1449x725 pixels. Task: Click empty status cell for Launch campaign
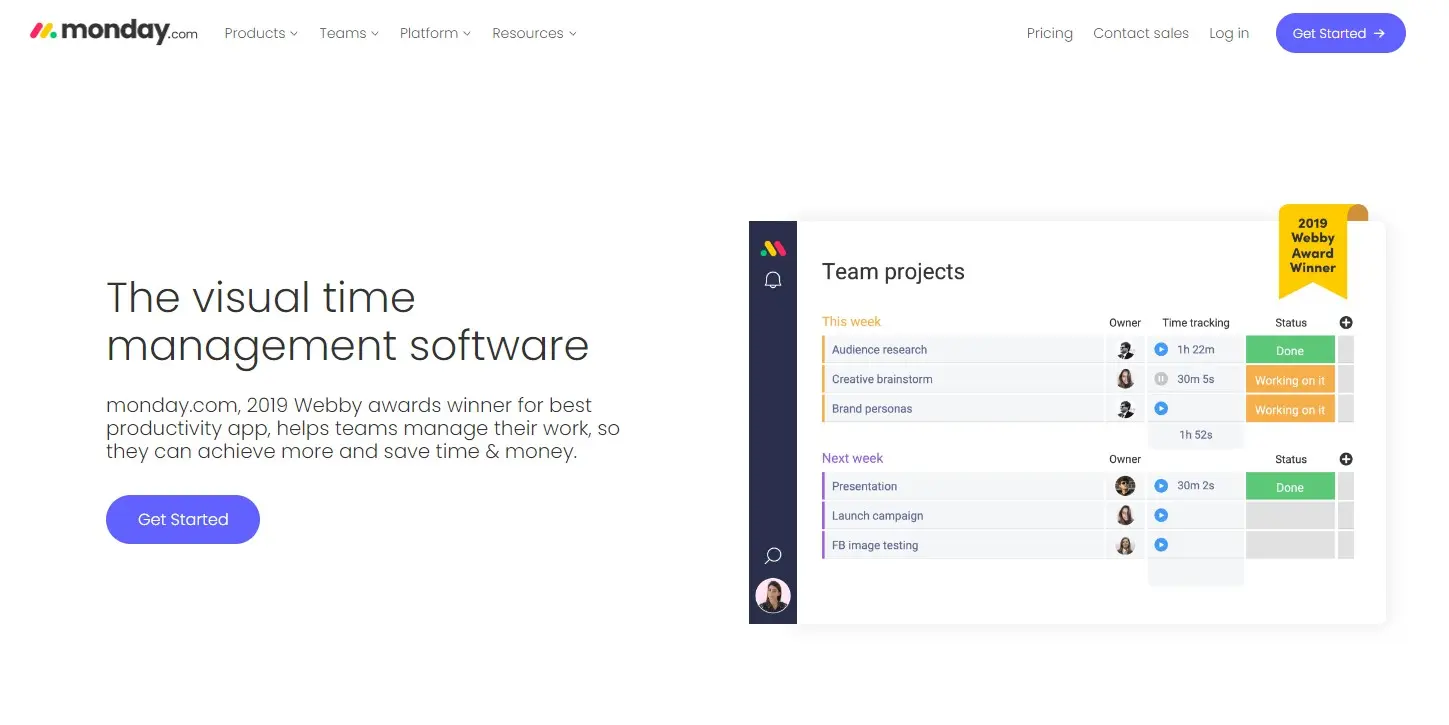pyautogui.click(x=1290, y=515)
